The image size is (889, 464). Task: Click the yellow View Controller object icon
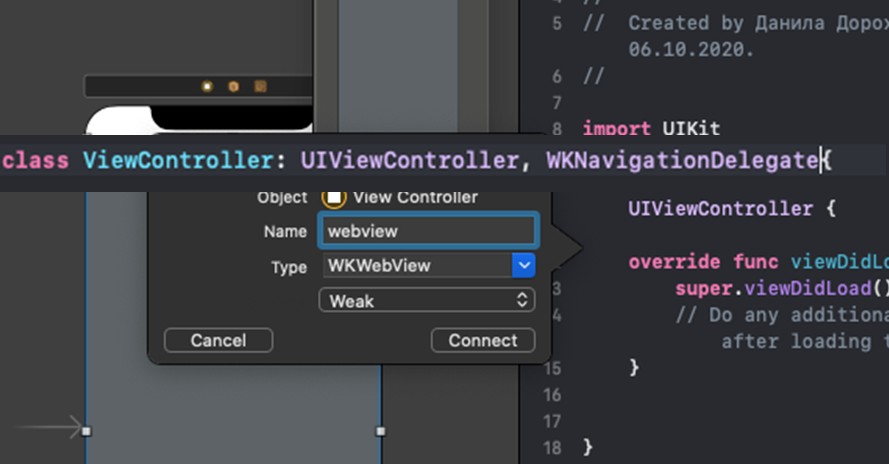pos(334,197)
